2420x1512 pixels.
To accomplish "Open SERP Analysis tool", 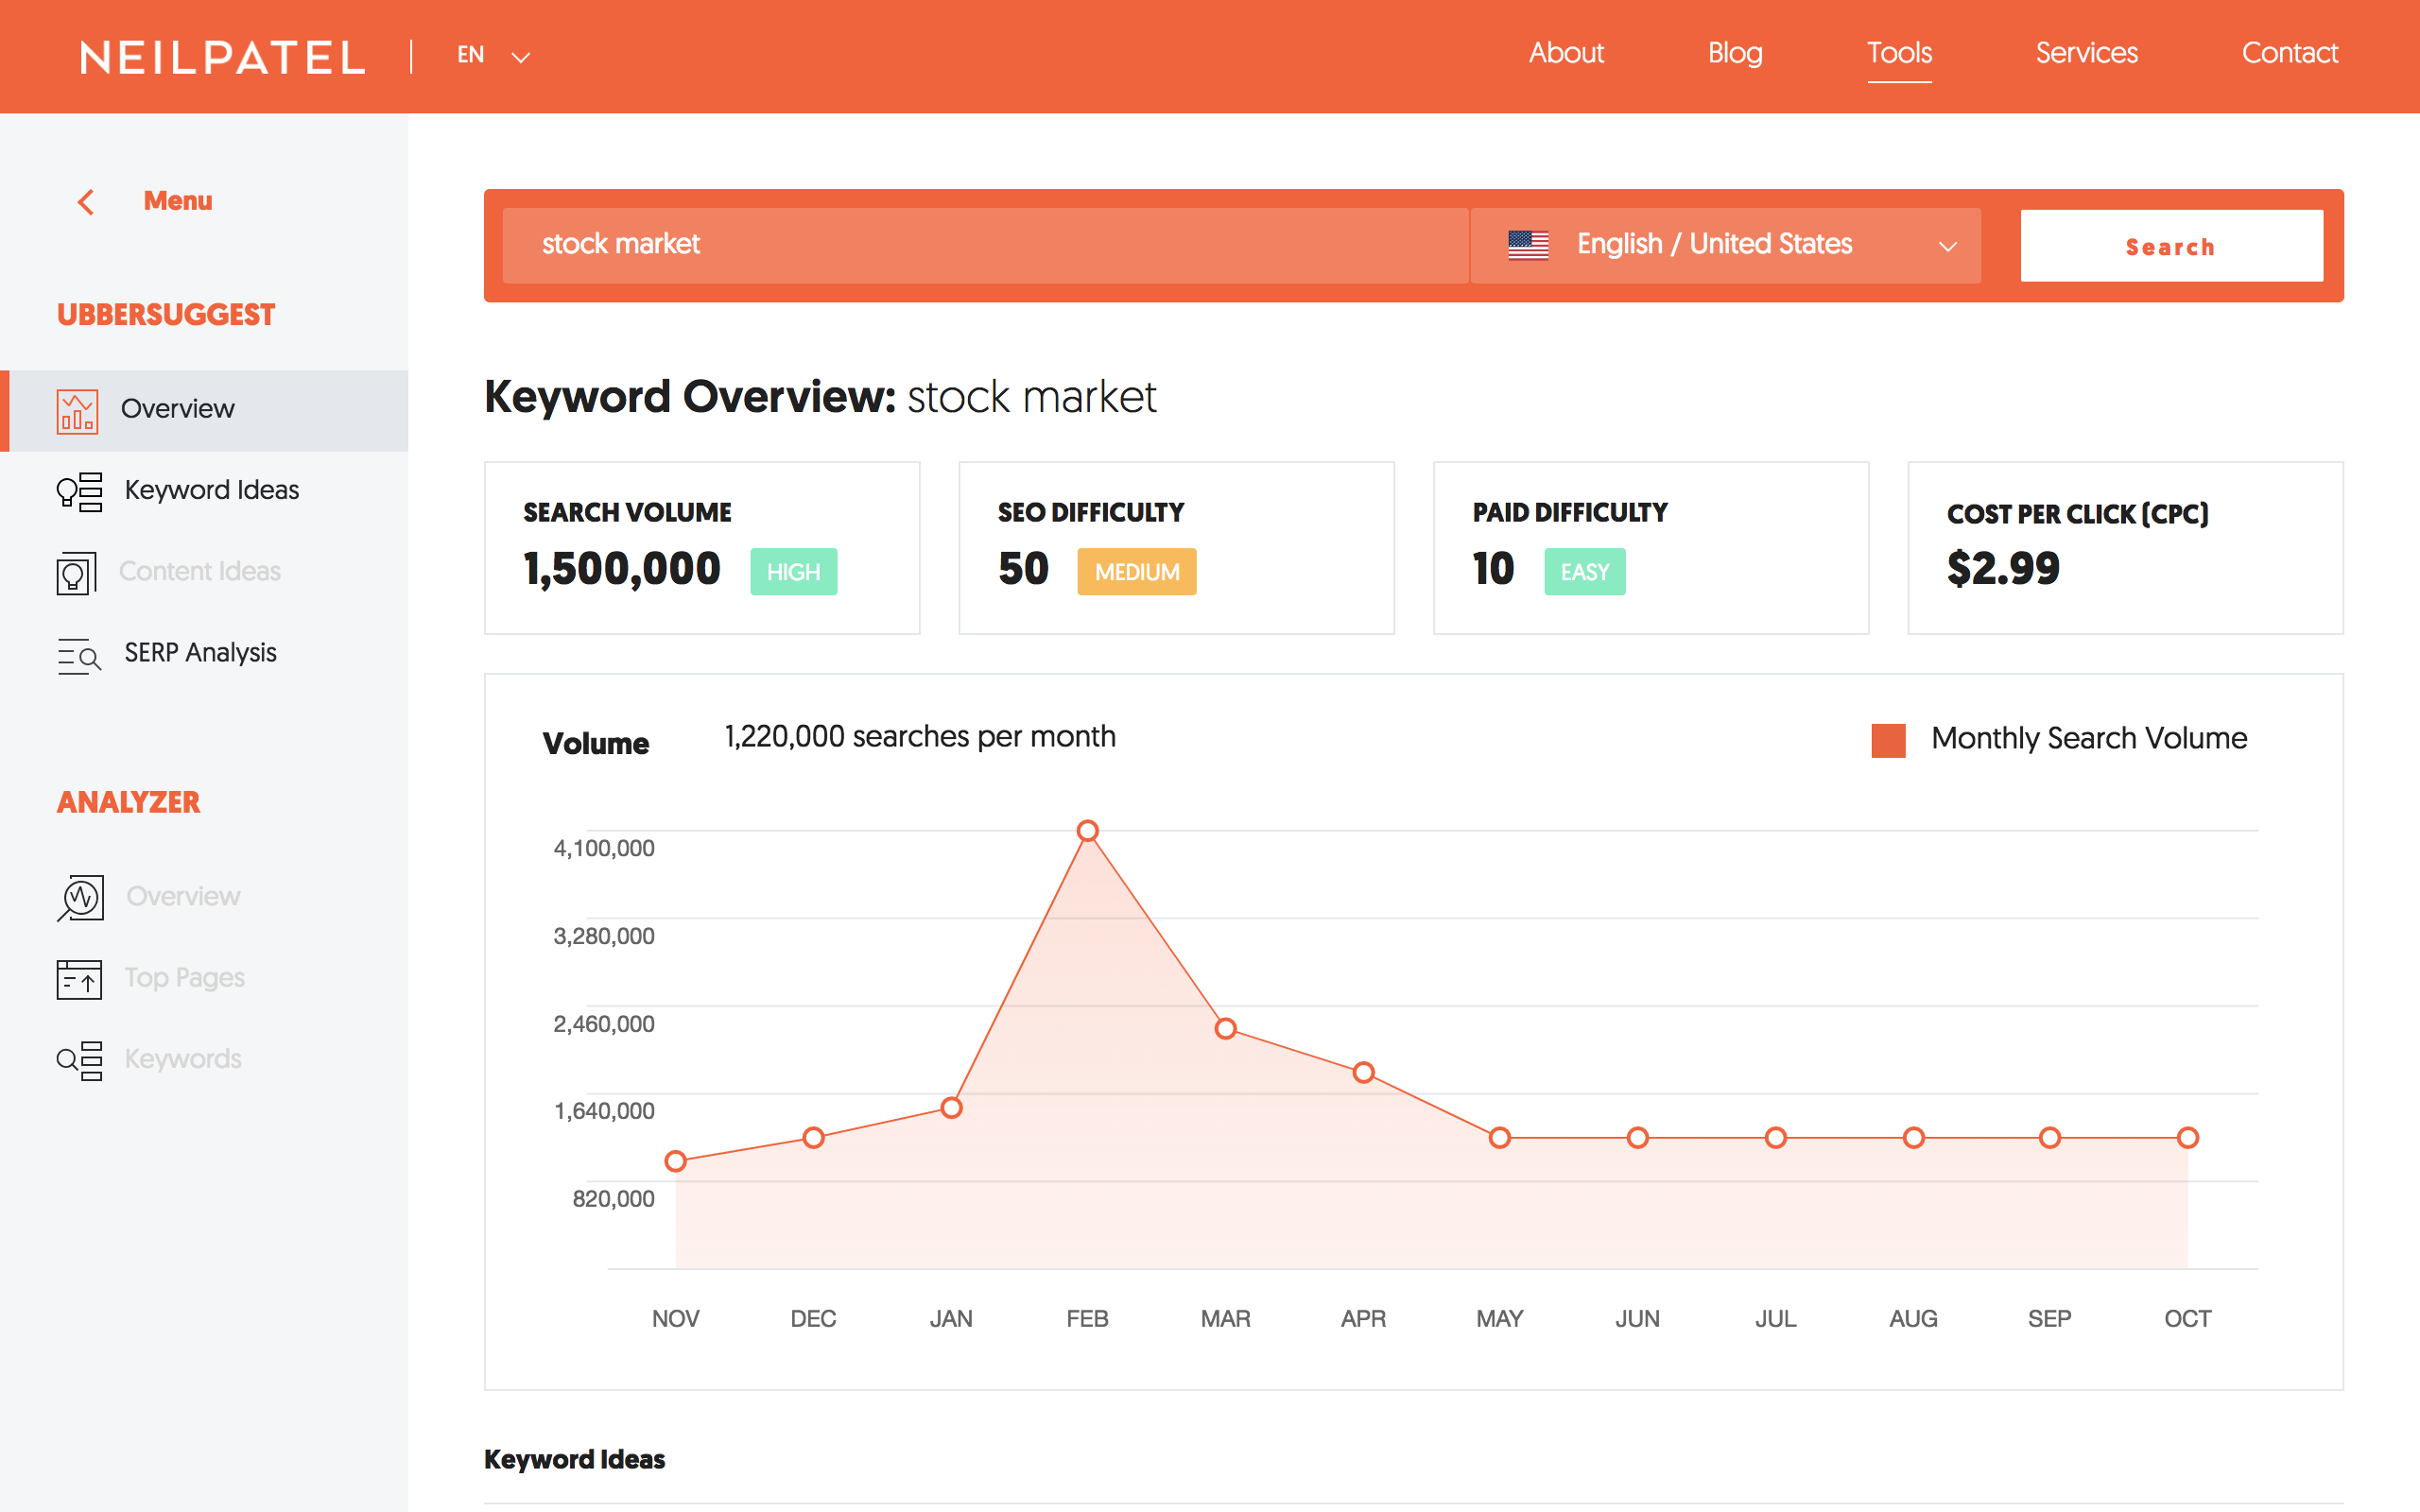I will 199,653.
